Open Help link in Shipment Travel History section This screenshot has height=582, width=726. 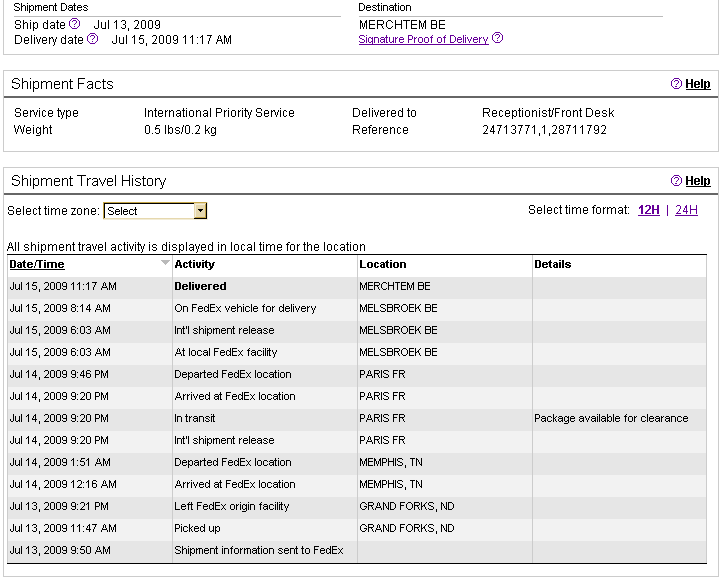click(x=697, y=181)
